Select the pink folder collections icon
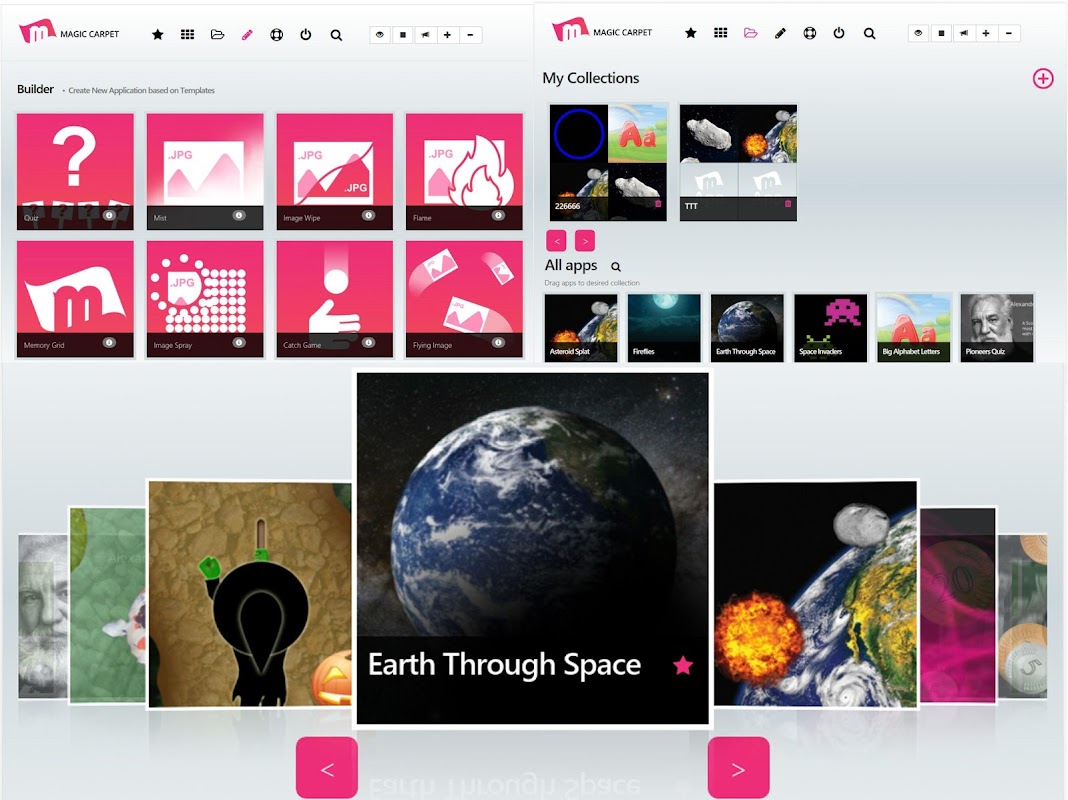The height and width of the screenshot is (800, 1068). point(750,33)
